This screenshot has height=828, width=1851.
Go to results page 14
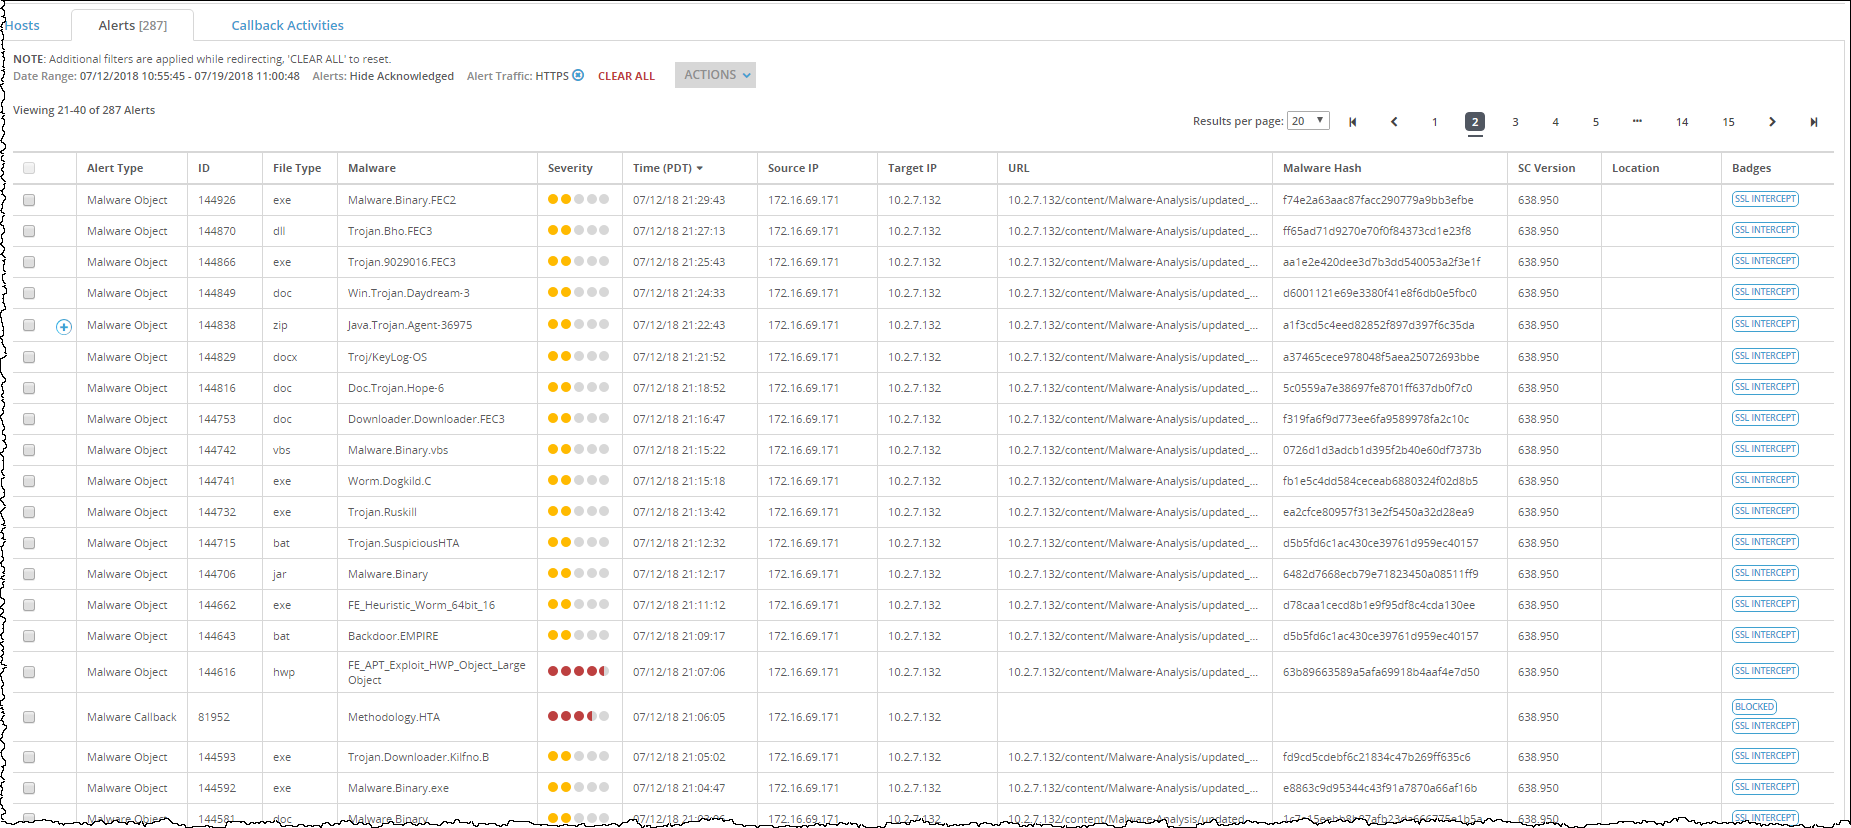pos(1682,122)
